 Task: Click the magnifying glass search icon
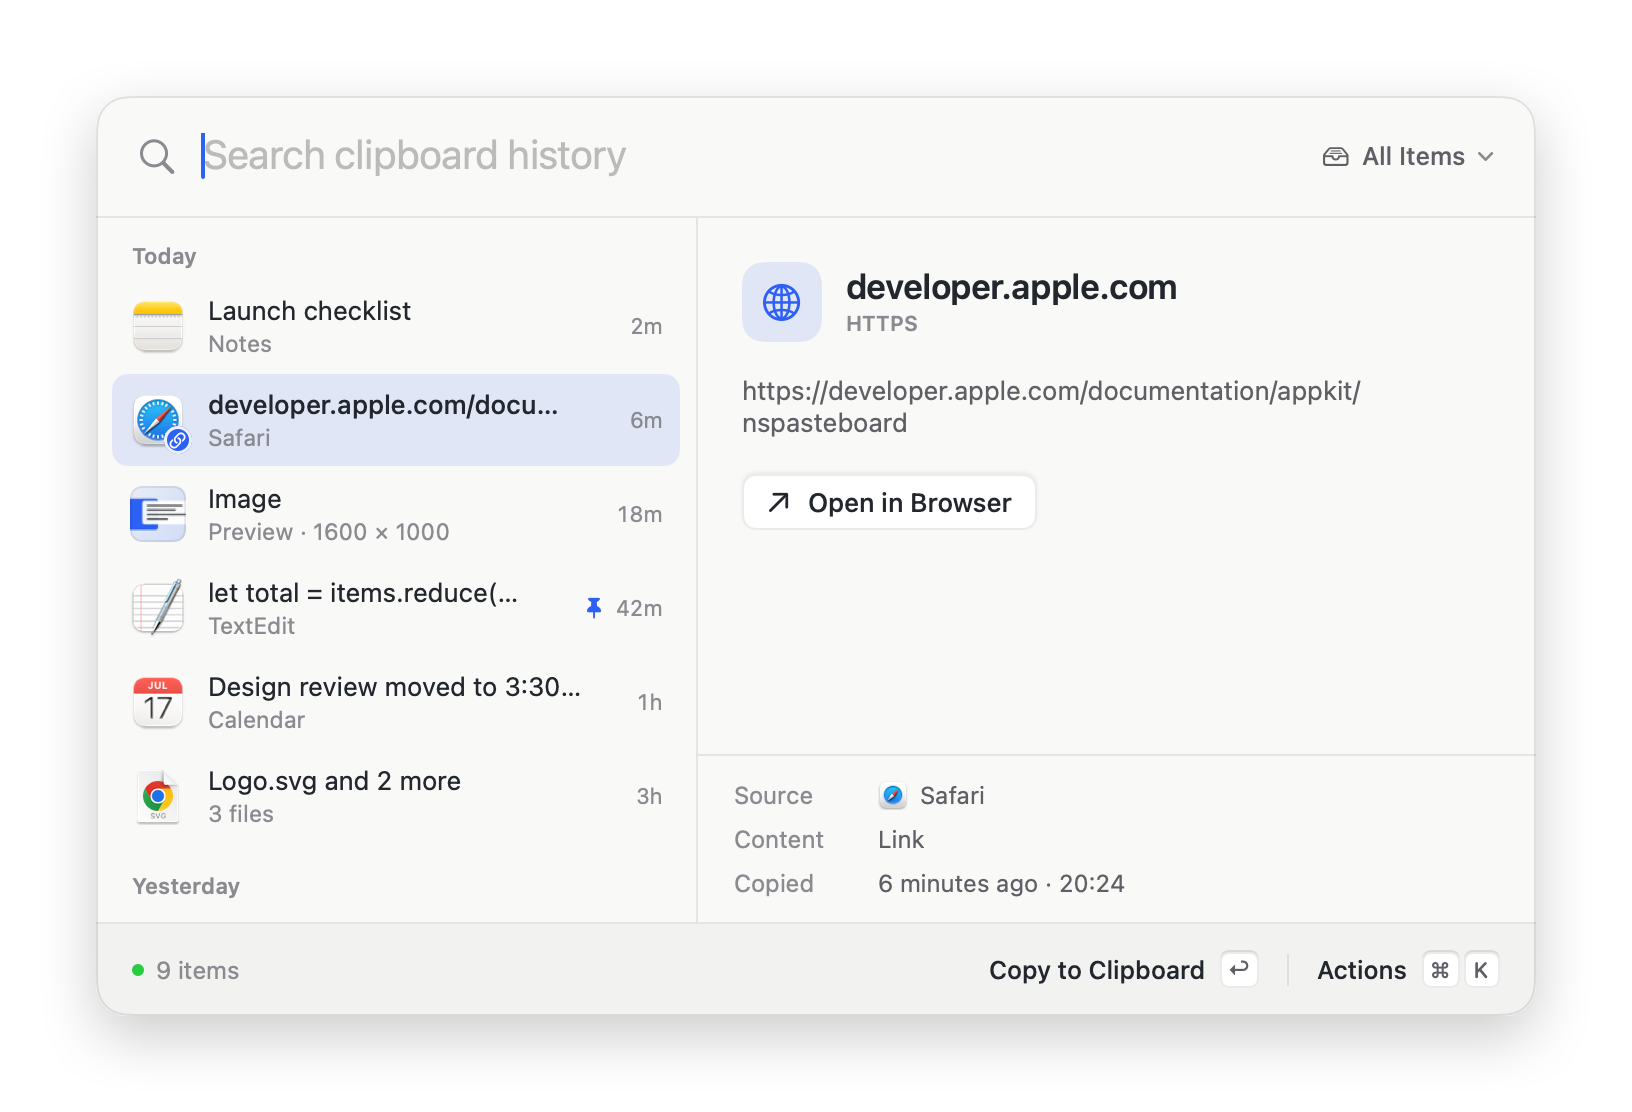[x=157, y=156]
